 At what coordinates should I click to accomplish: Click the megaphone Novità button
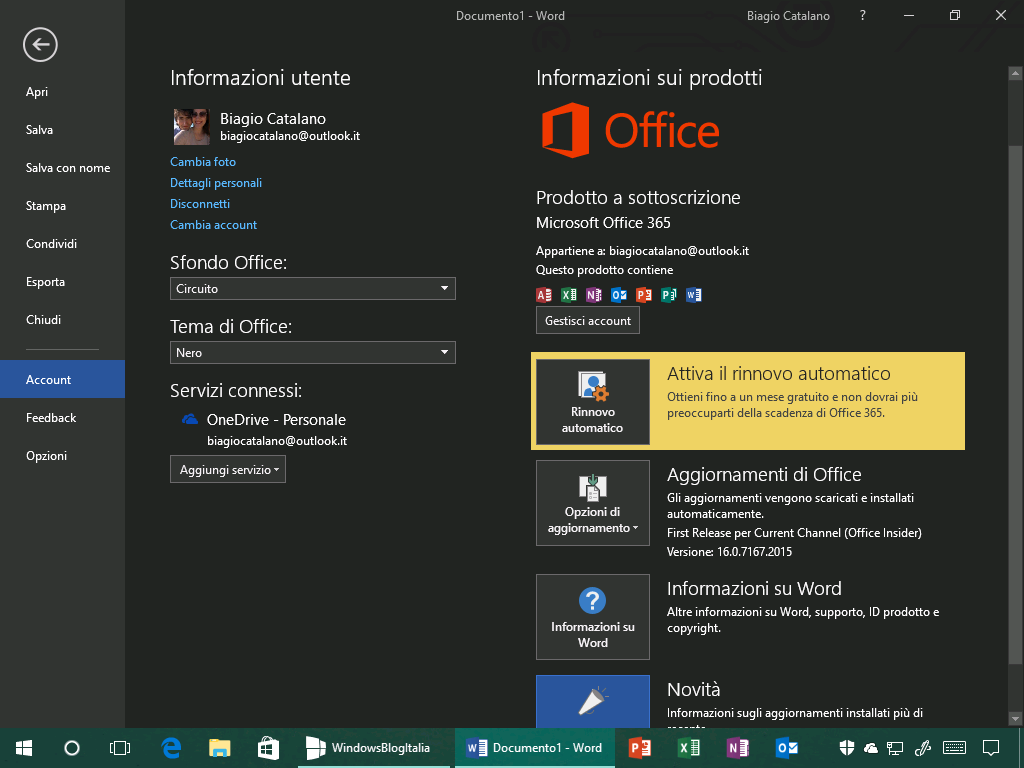[593, 701]
